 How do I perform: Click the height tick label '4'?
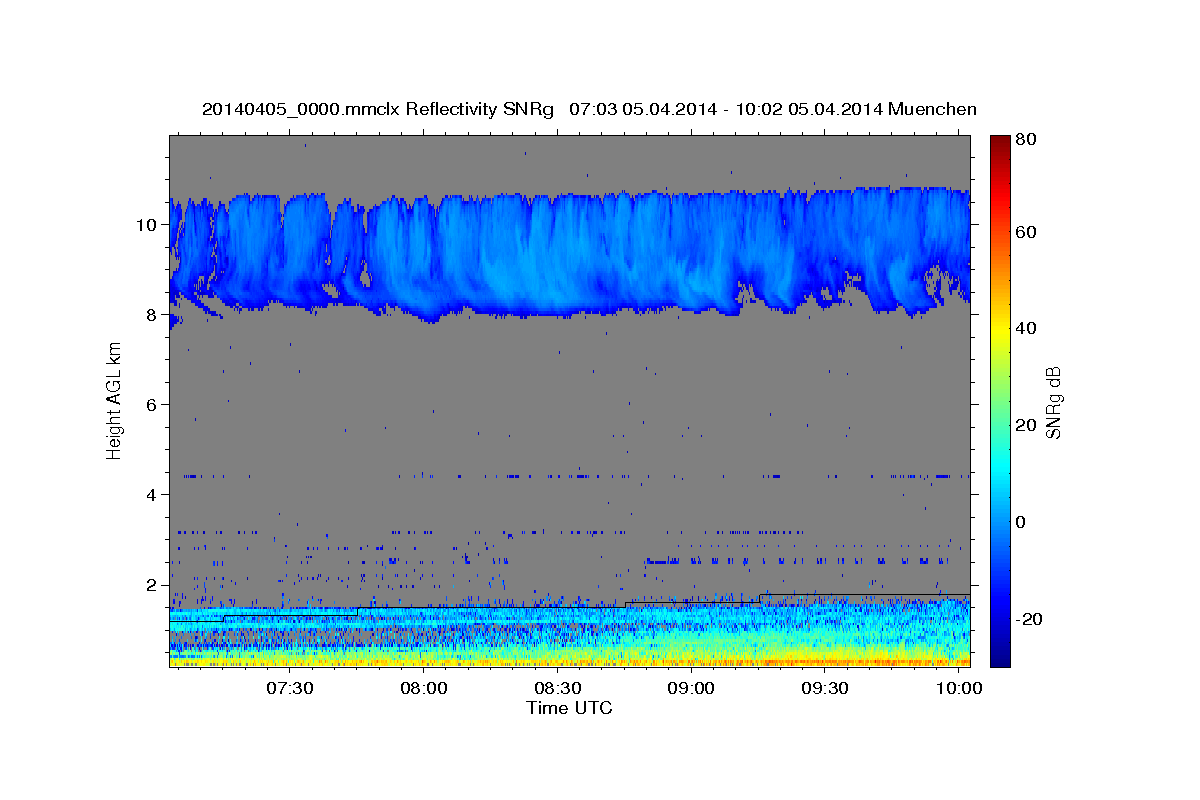153,494
